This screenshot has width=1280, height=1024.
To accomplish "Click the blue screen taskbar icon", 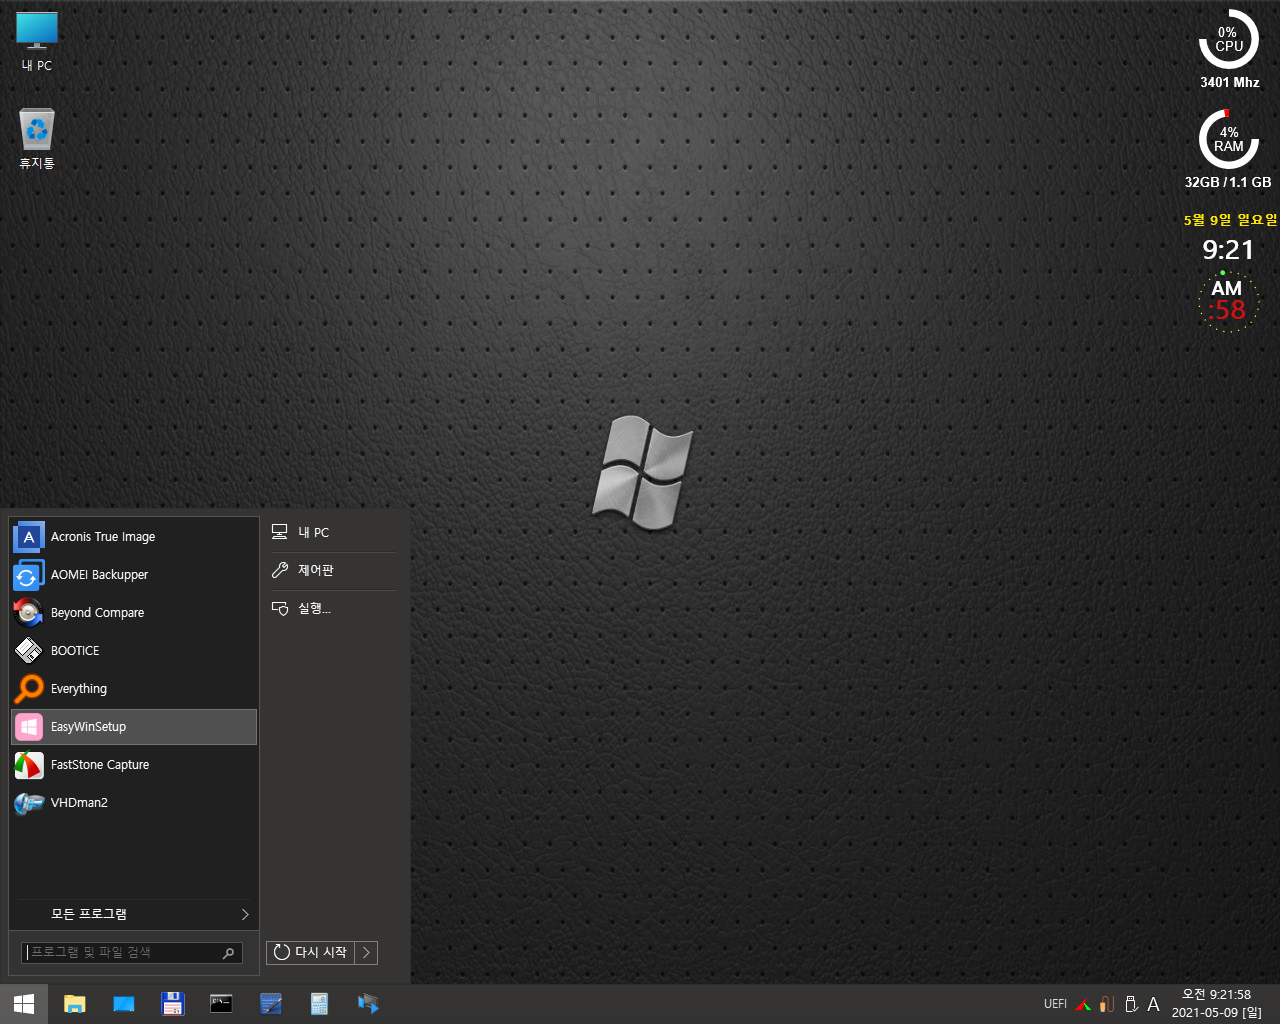I will click(124, 1004).
